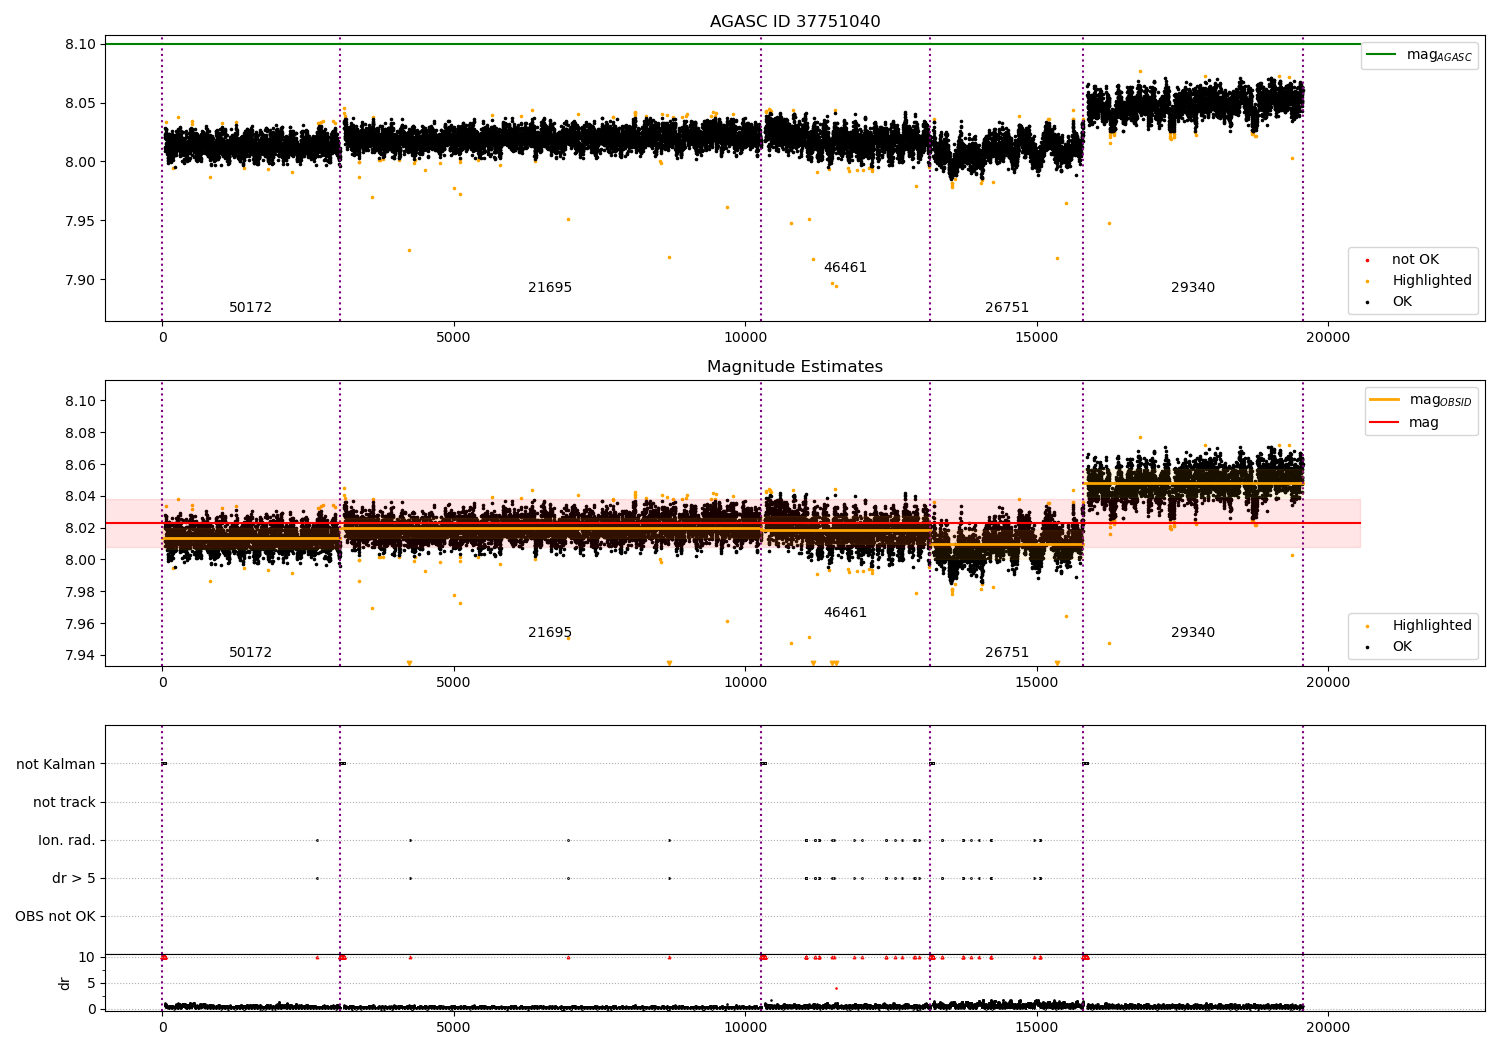Click the 'OK' legend label in the top plot

[x=1402, y=301]
